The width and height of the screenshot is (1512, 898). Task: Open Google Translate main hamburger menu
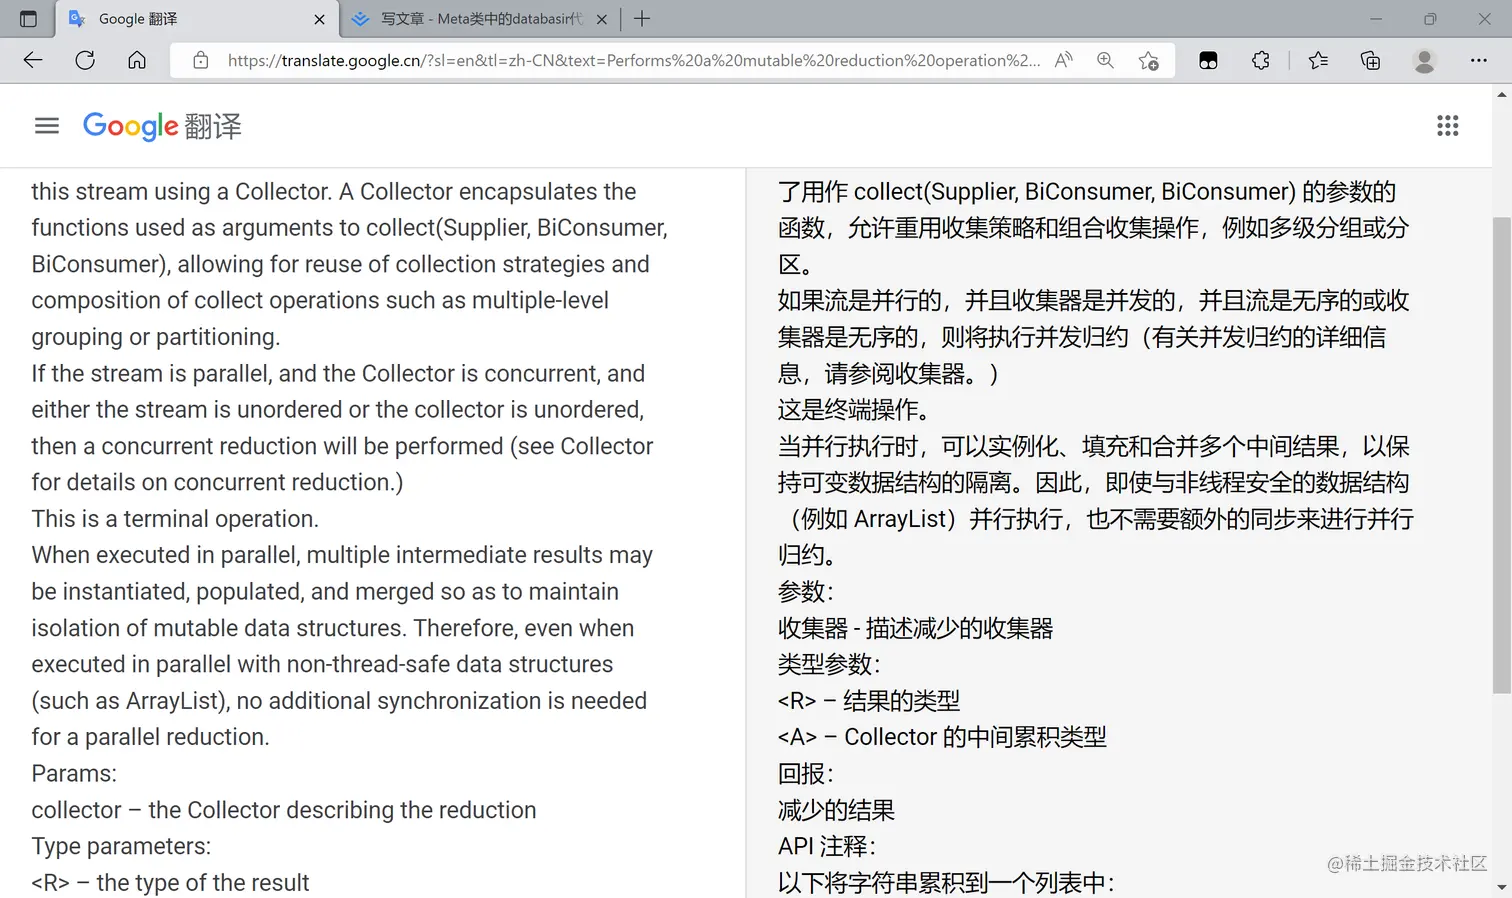(47, 125)
